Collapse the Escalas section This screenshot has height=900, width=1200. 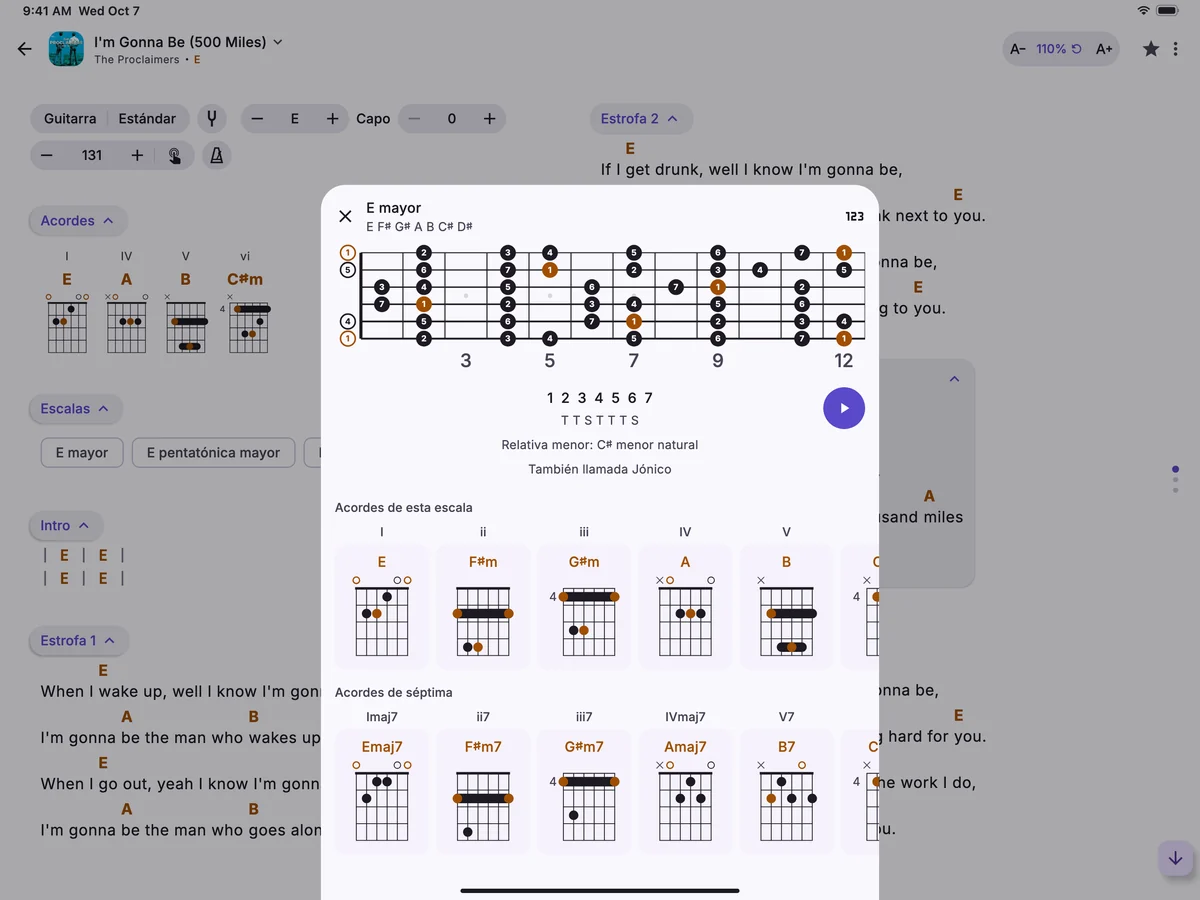(x=75, y=409)
